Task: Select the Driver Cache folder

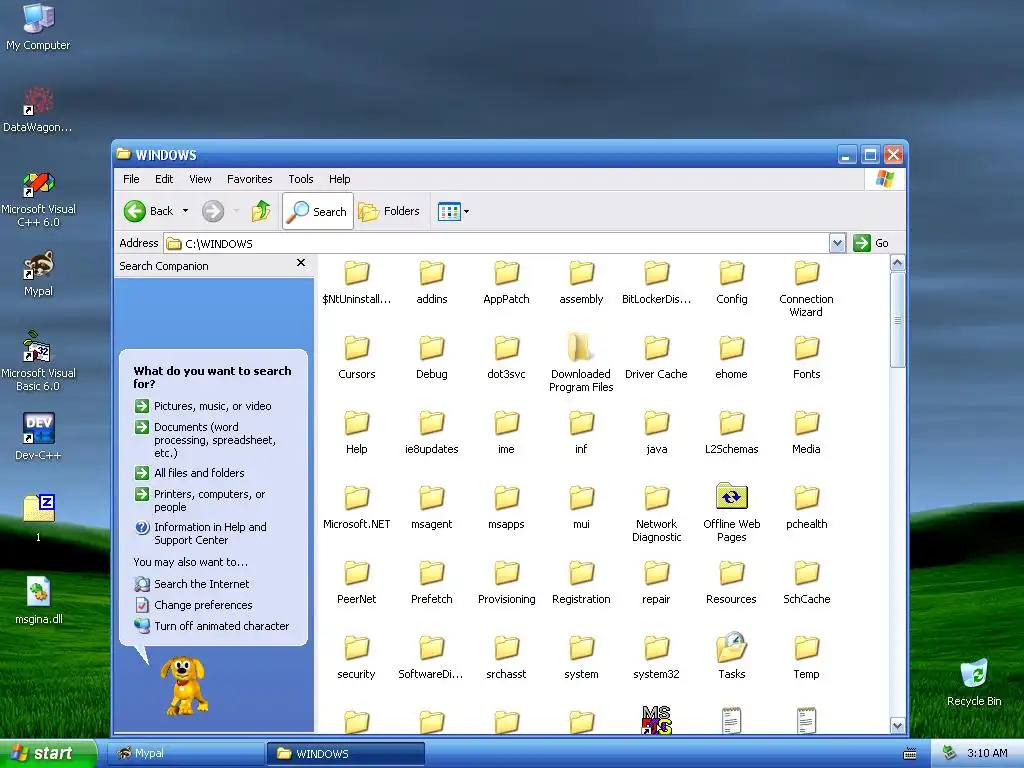Action: [656, 357]
